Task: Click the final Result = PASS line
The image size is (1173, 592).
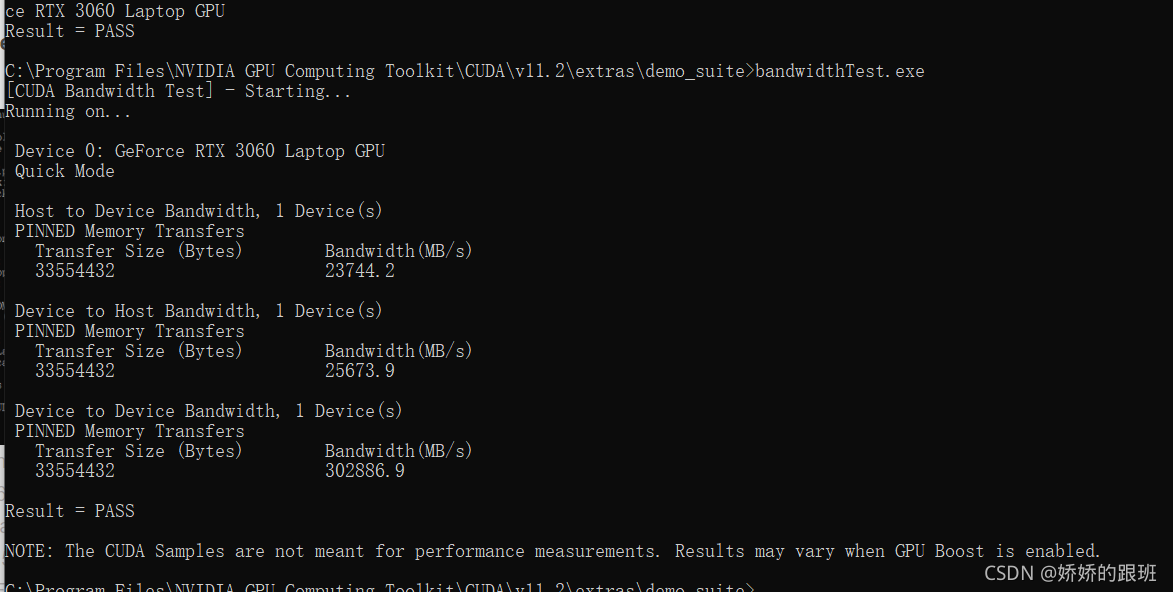Action: coord(70,510)
